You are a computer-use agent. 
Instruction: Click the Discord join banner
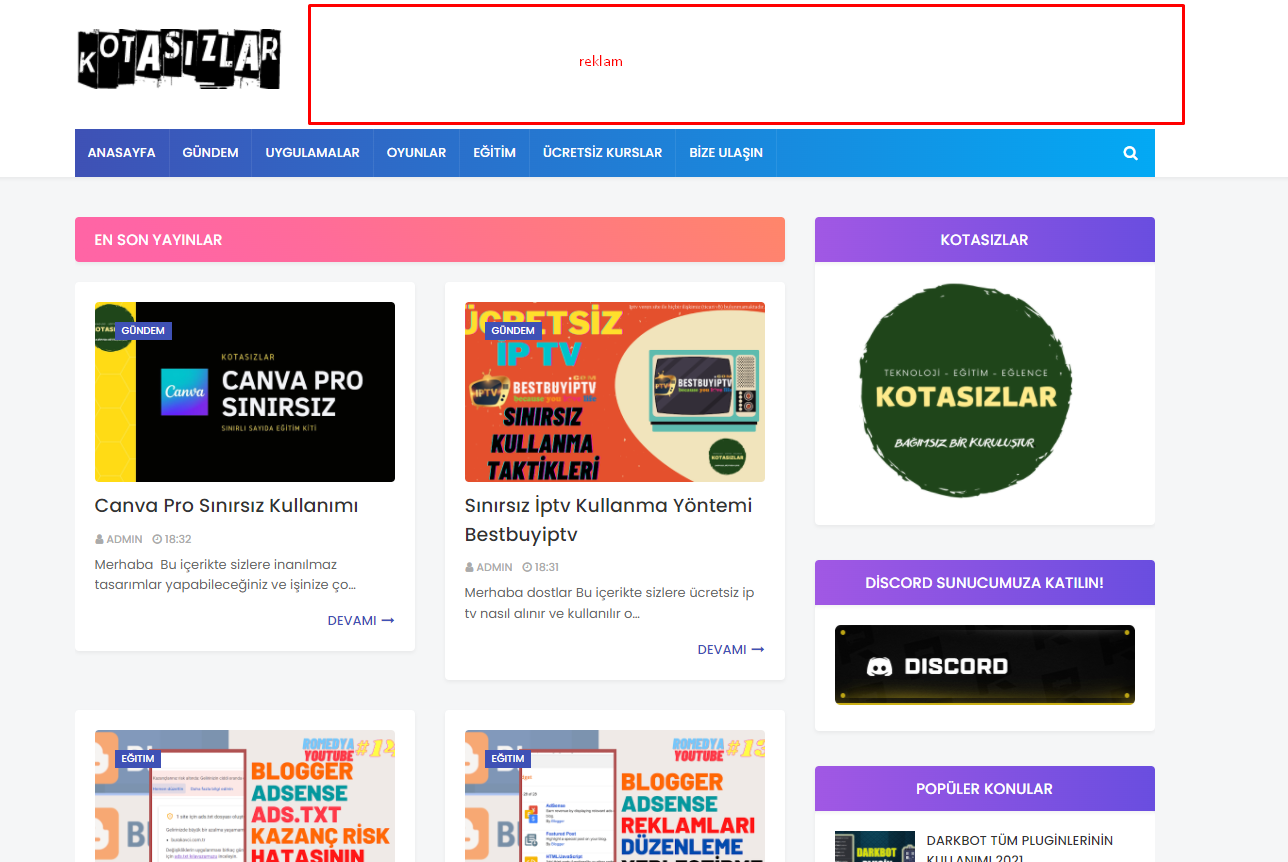click(985, 665)
